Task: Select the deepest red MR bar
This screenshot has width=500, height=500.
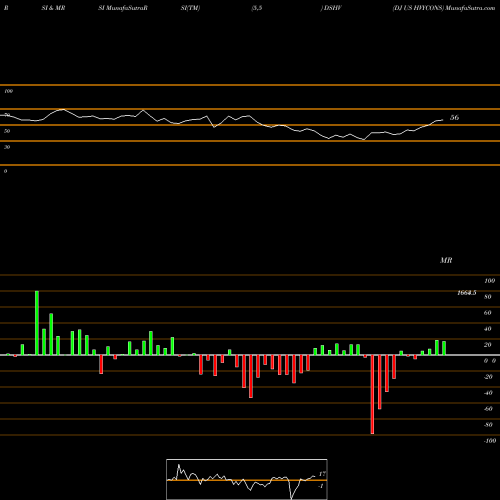Action: point(372,394)
